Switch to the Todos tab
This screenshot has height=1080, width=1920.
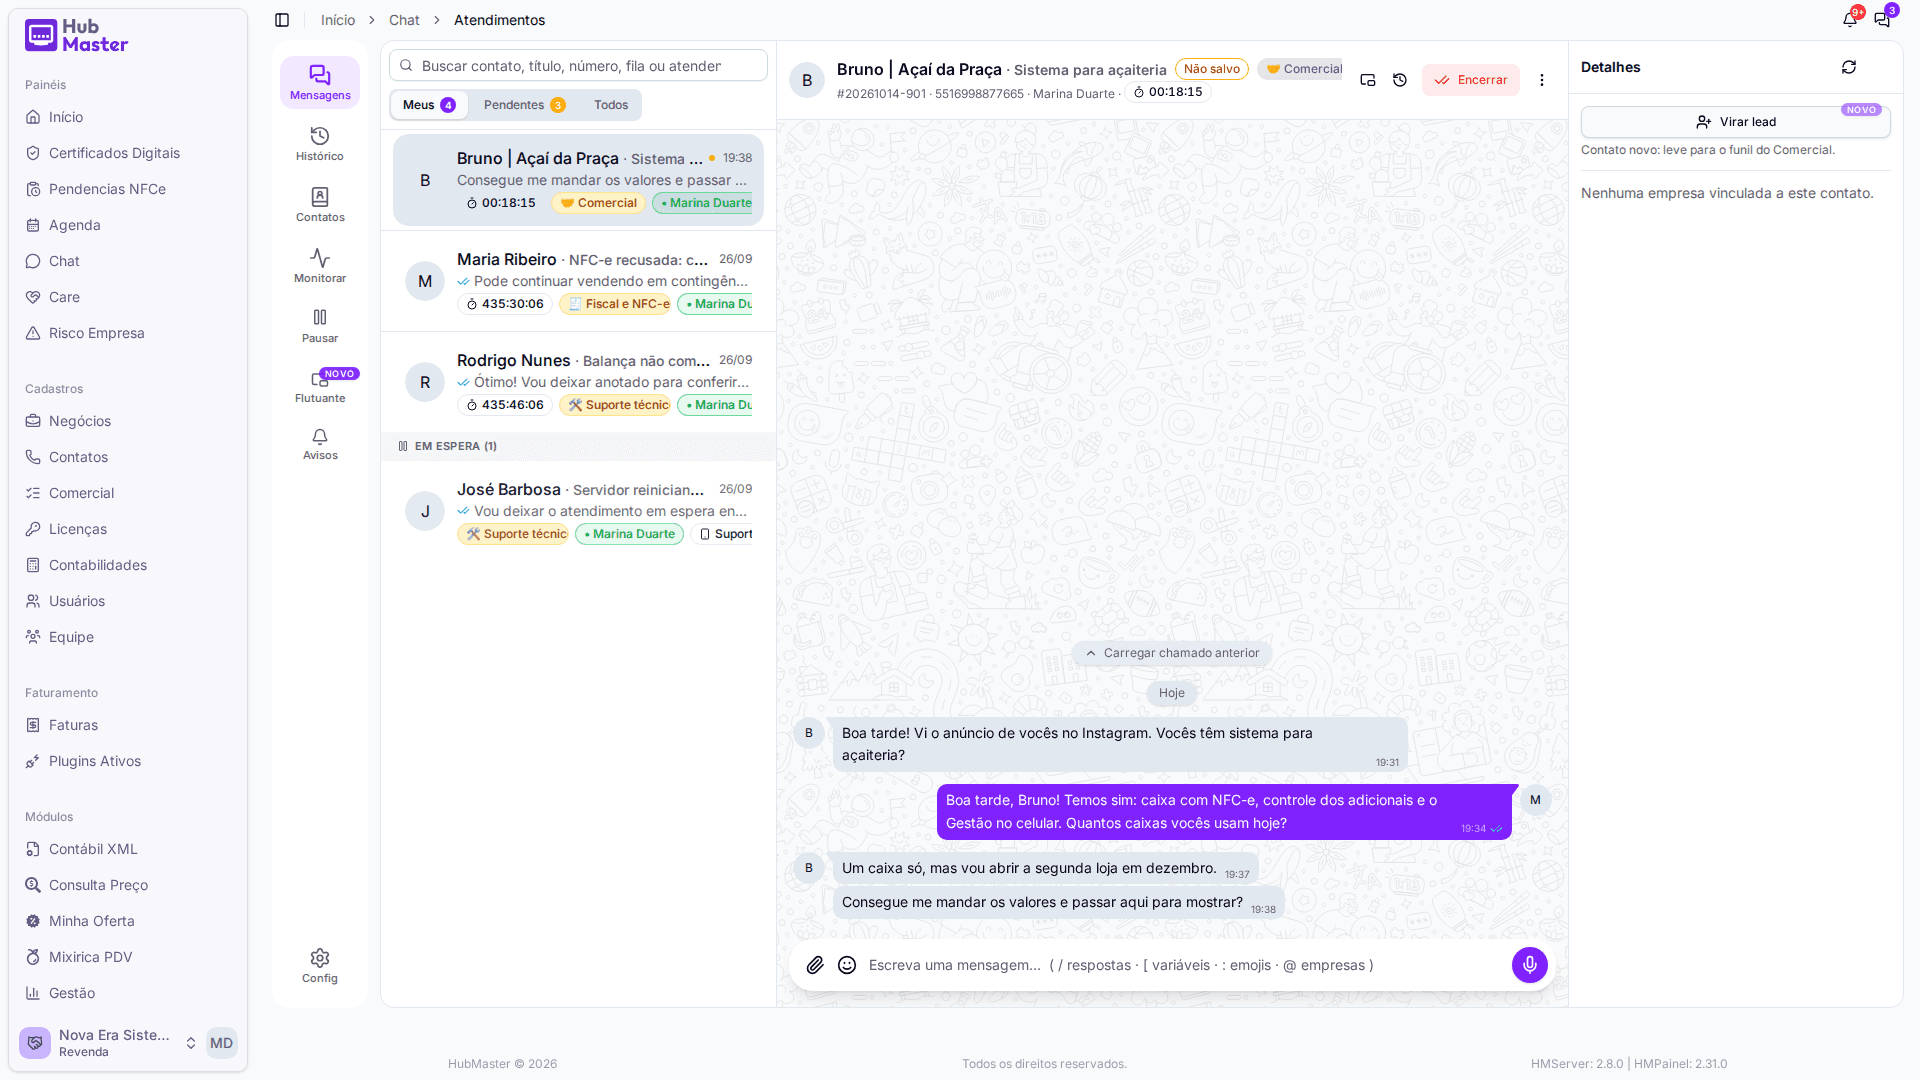611,105
